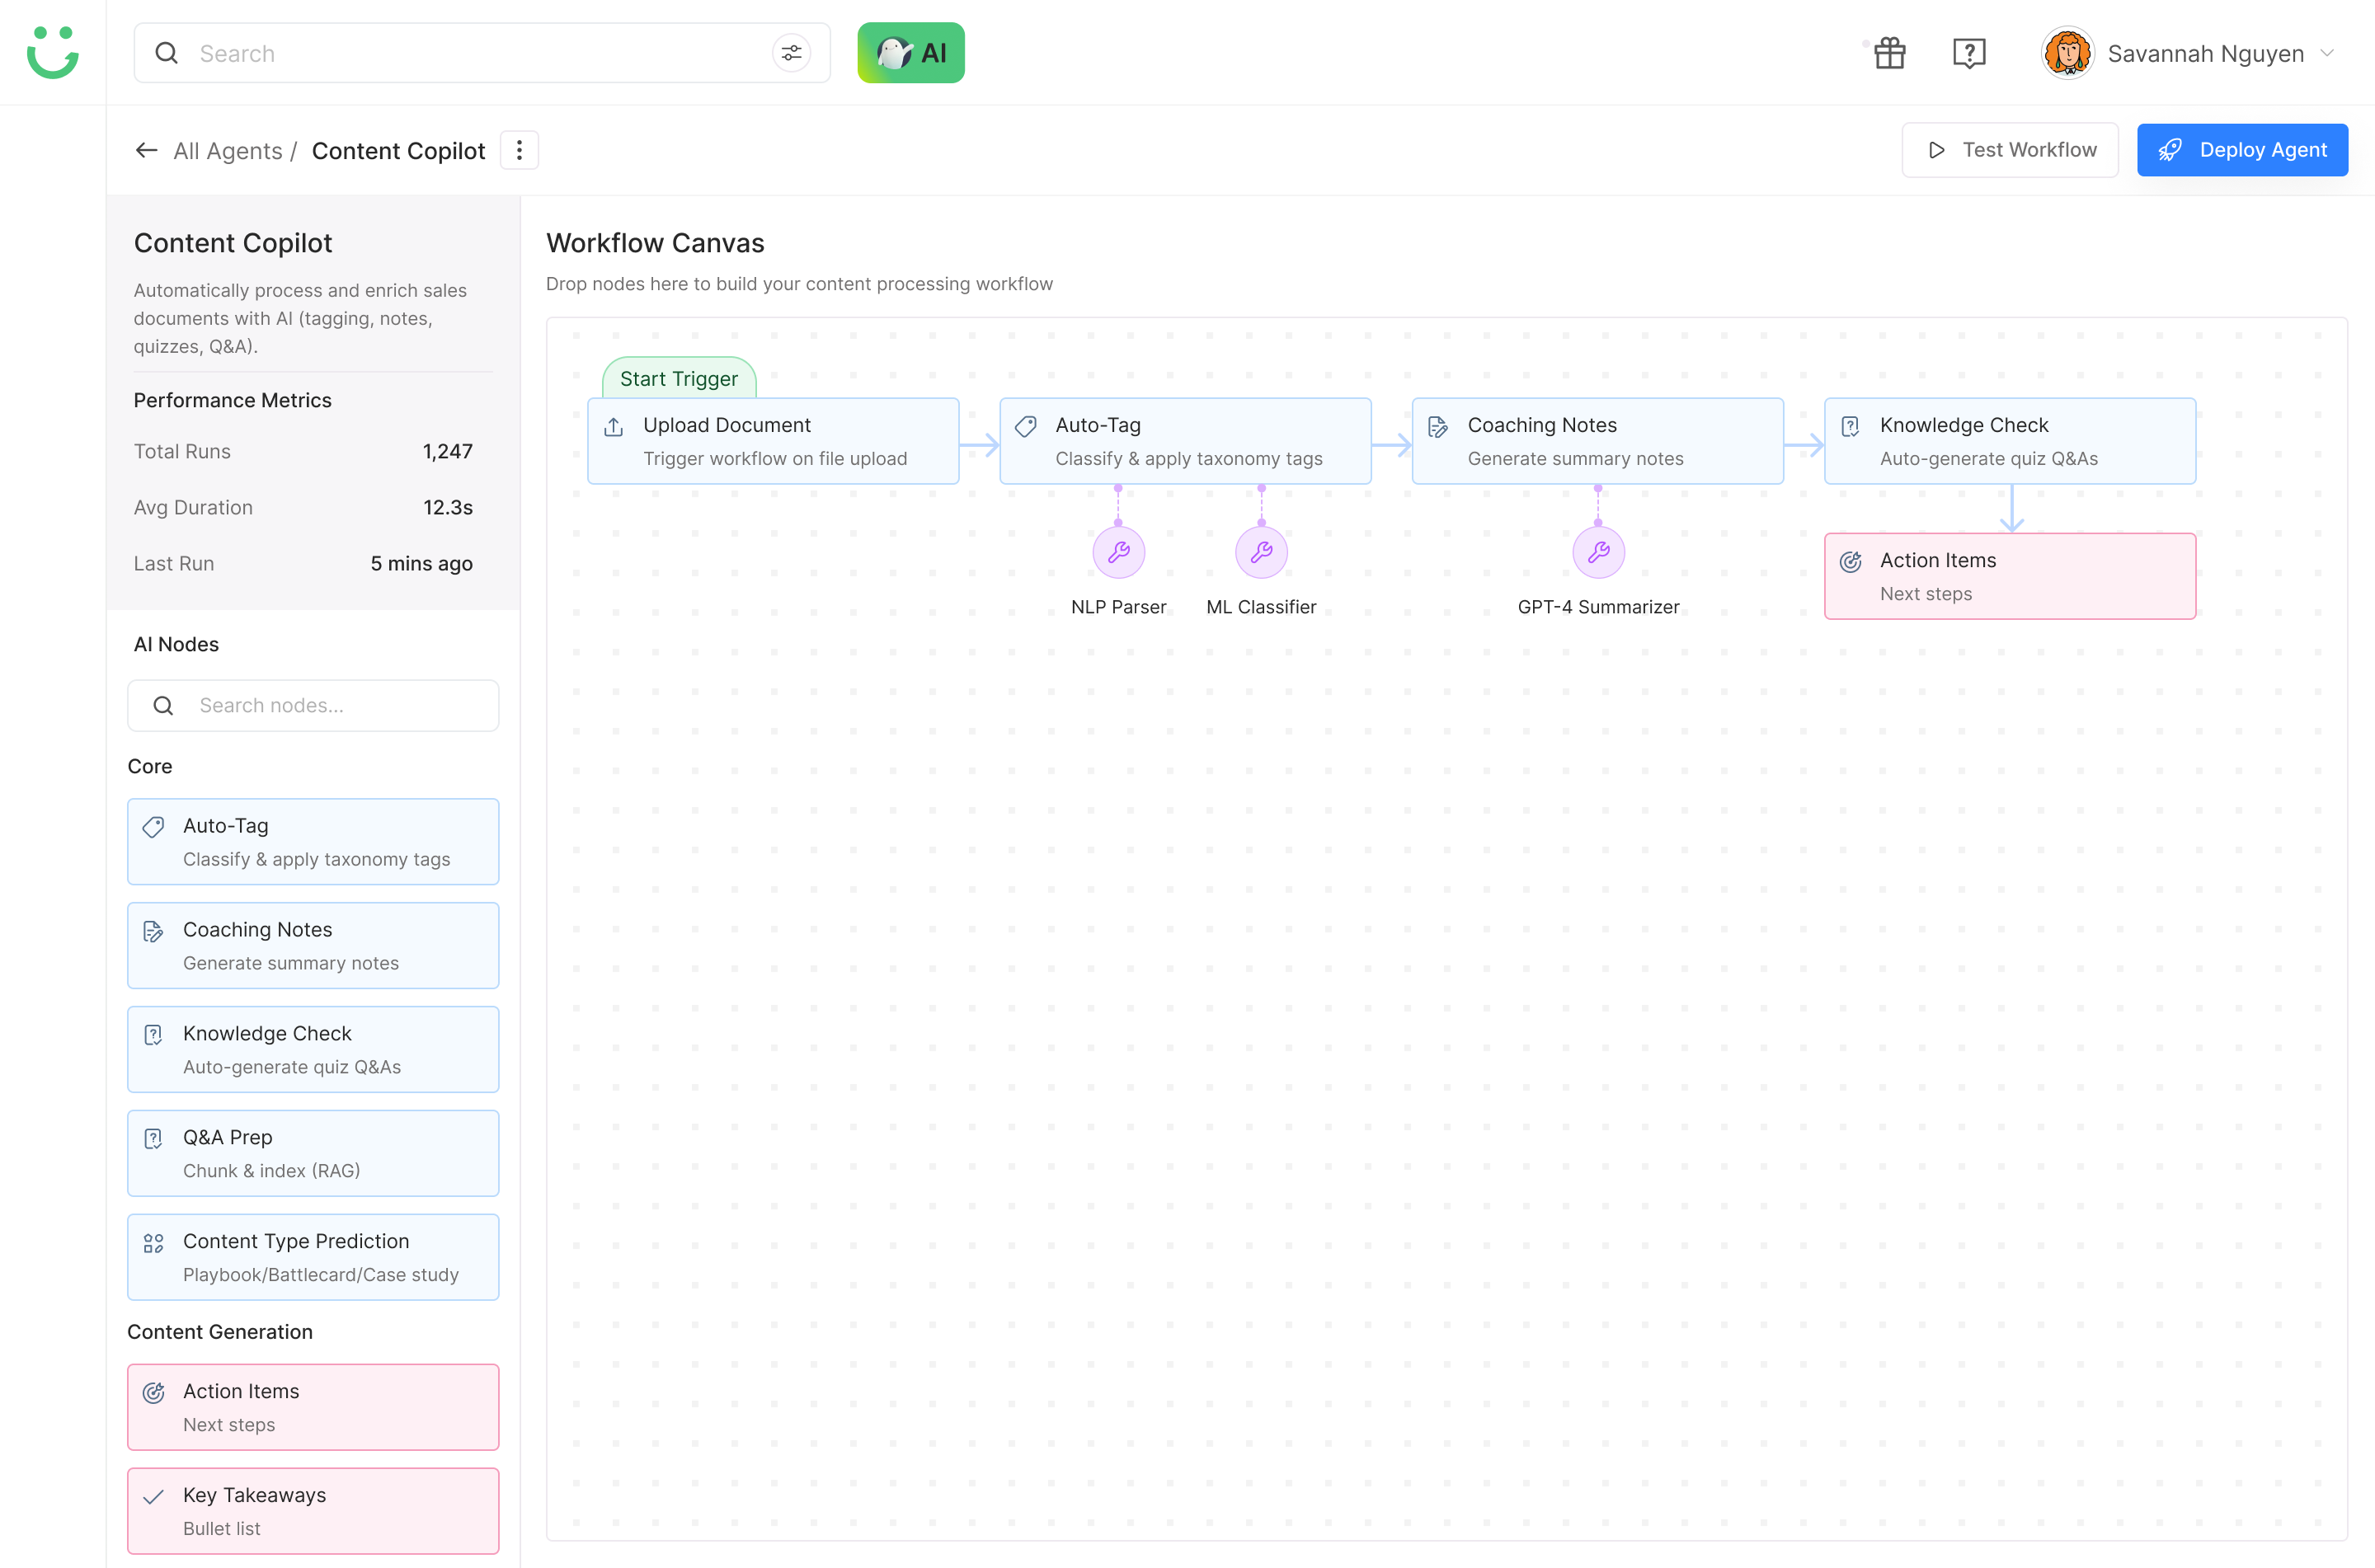Click the magnifier icon in Search nodes
The width and height of the screenshot is (2375, 1568).
[163, 706]
